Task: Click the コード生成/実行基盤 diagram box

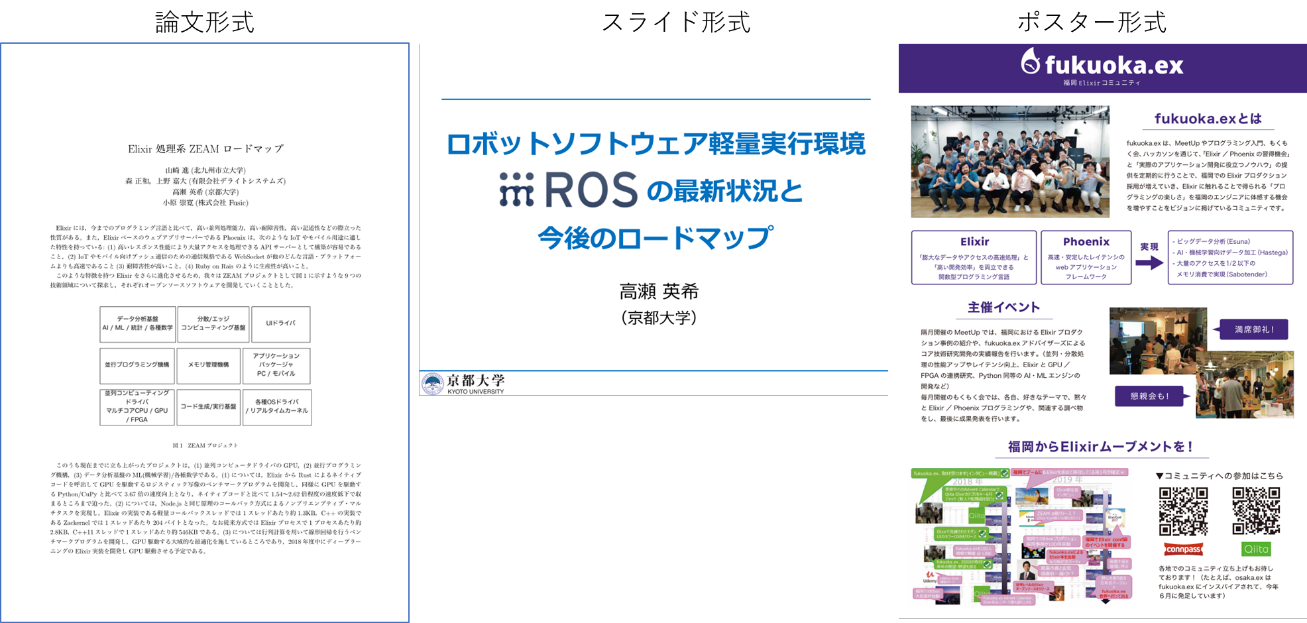Action: tap(209, 407)
